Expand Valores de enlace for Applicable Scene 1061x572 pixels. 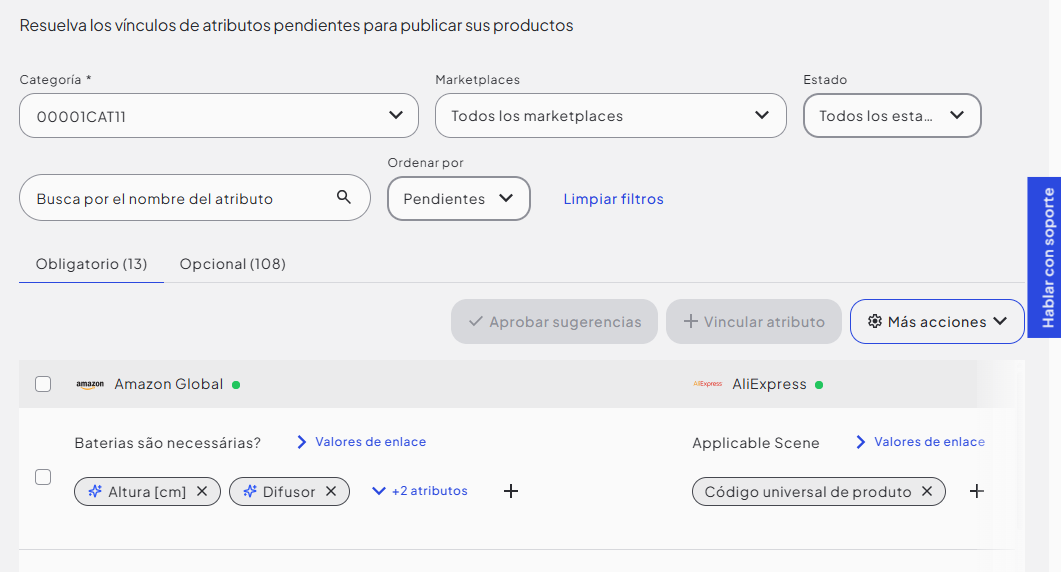920,442
